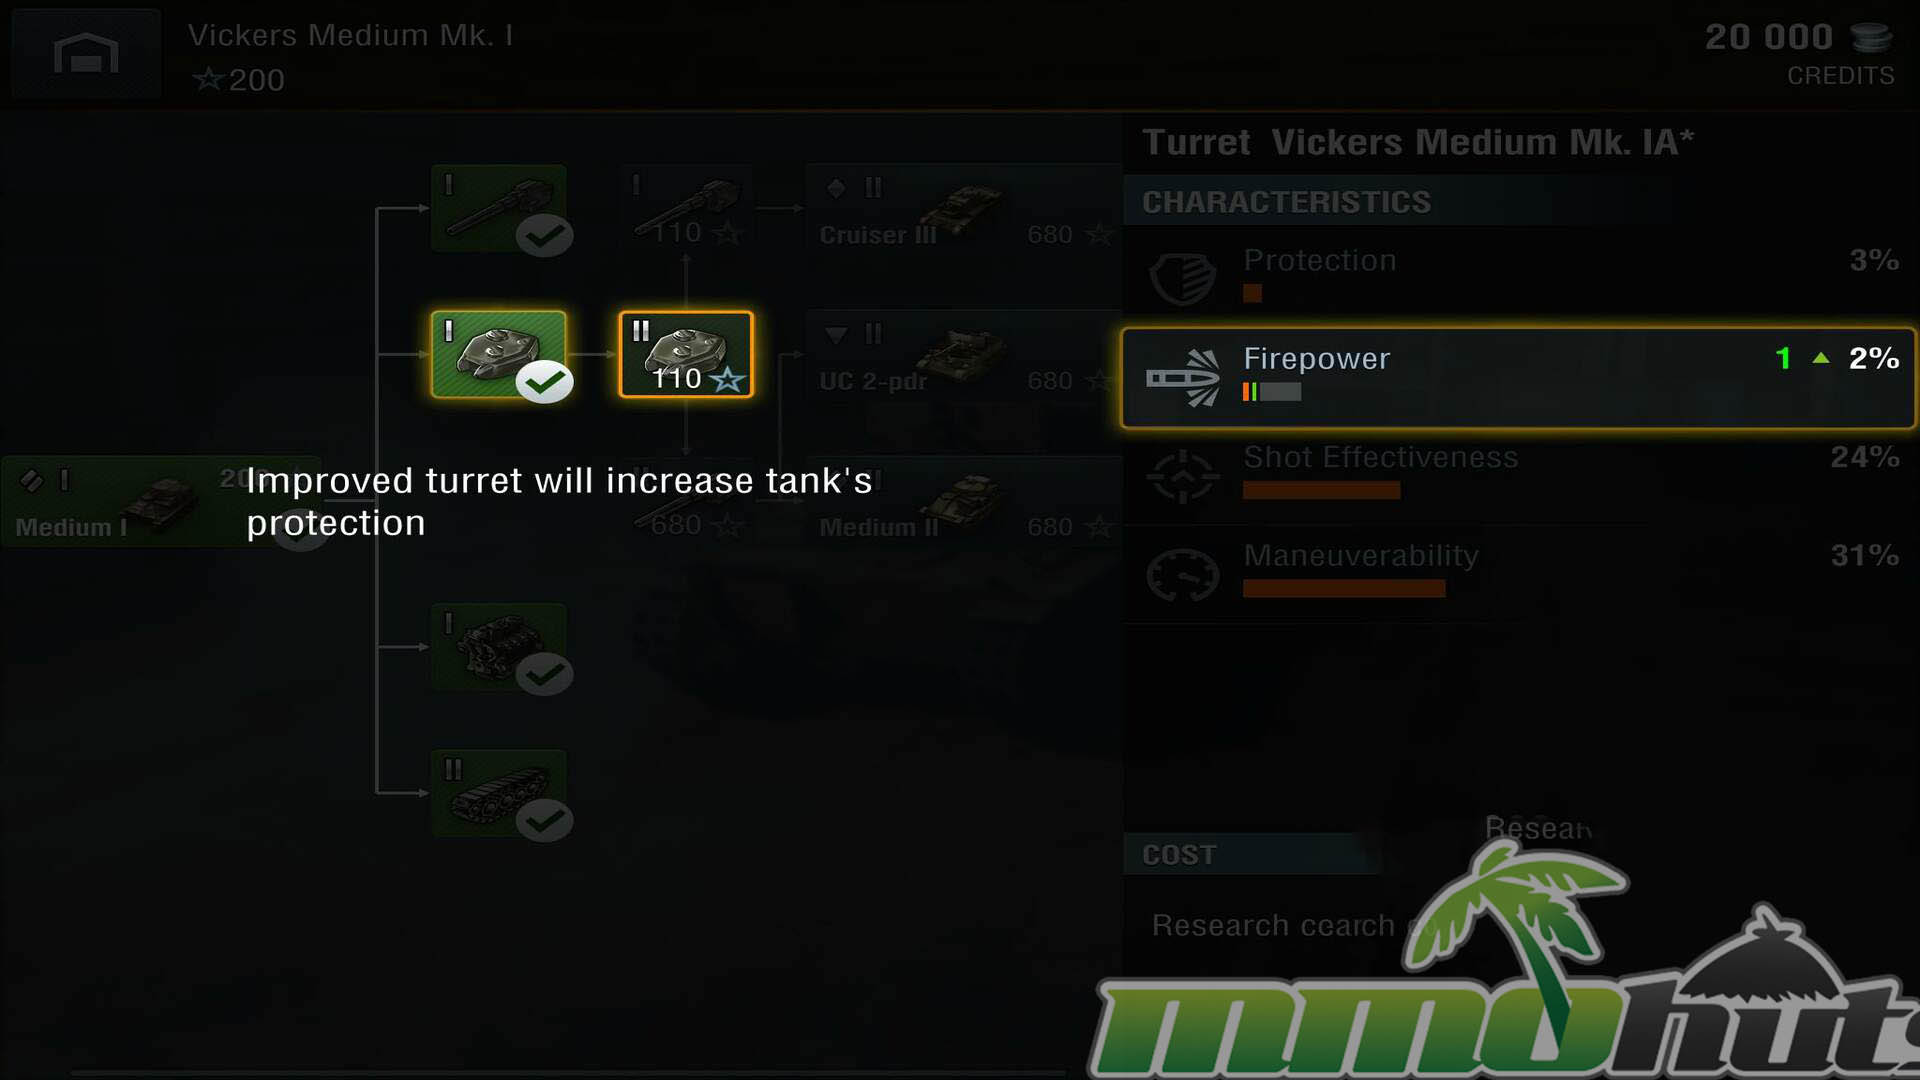The height and width of the screenshot is (1080, 1920).
Task: Select the installed tier I gun module
Action: click(x=499, y=208)
